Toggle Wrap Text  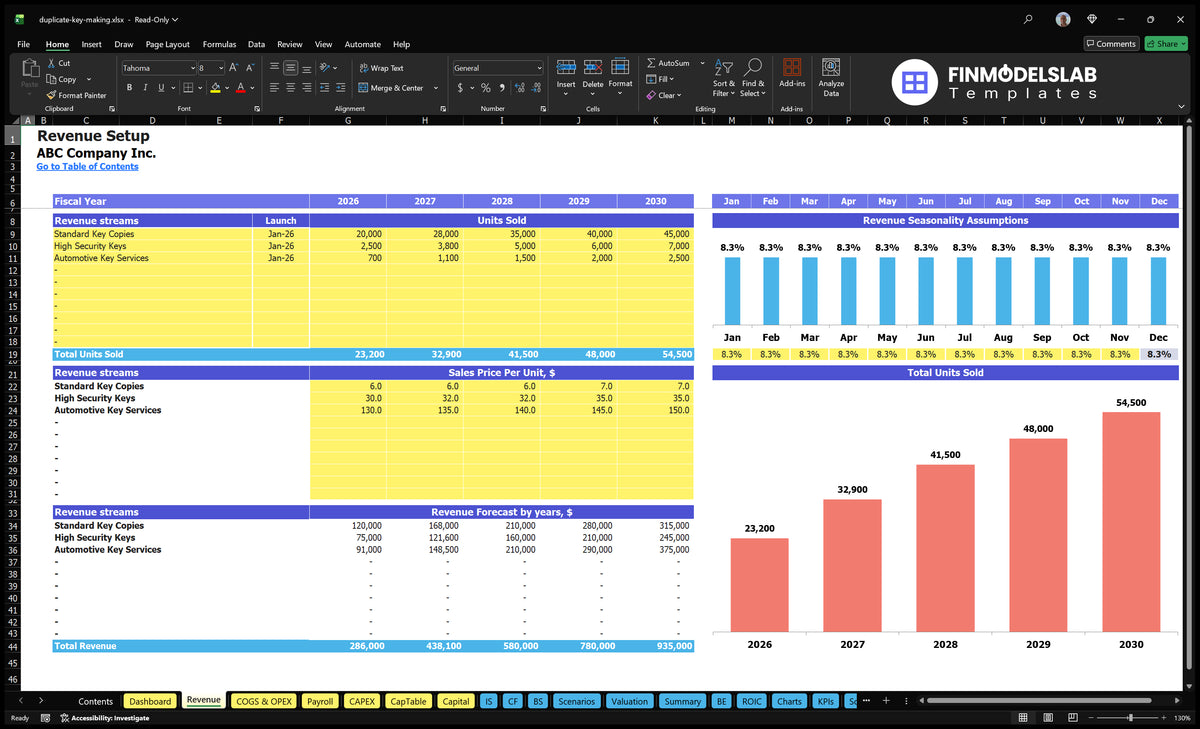[381, 68]
